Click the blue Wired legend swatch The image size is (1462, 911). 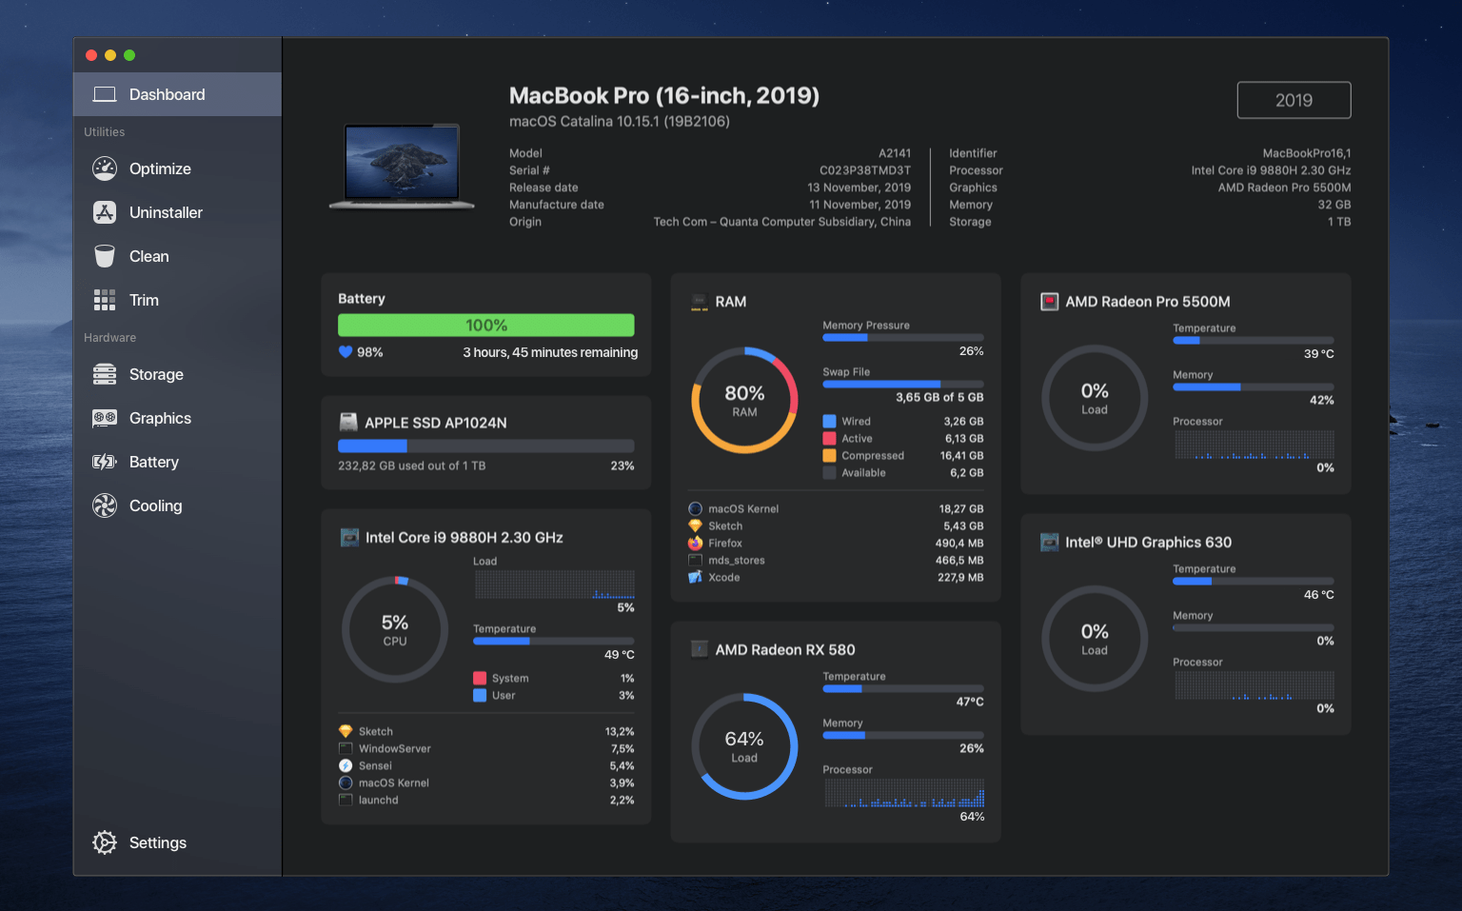click(x=829, y=421)
